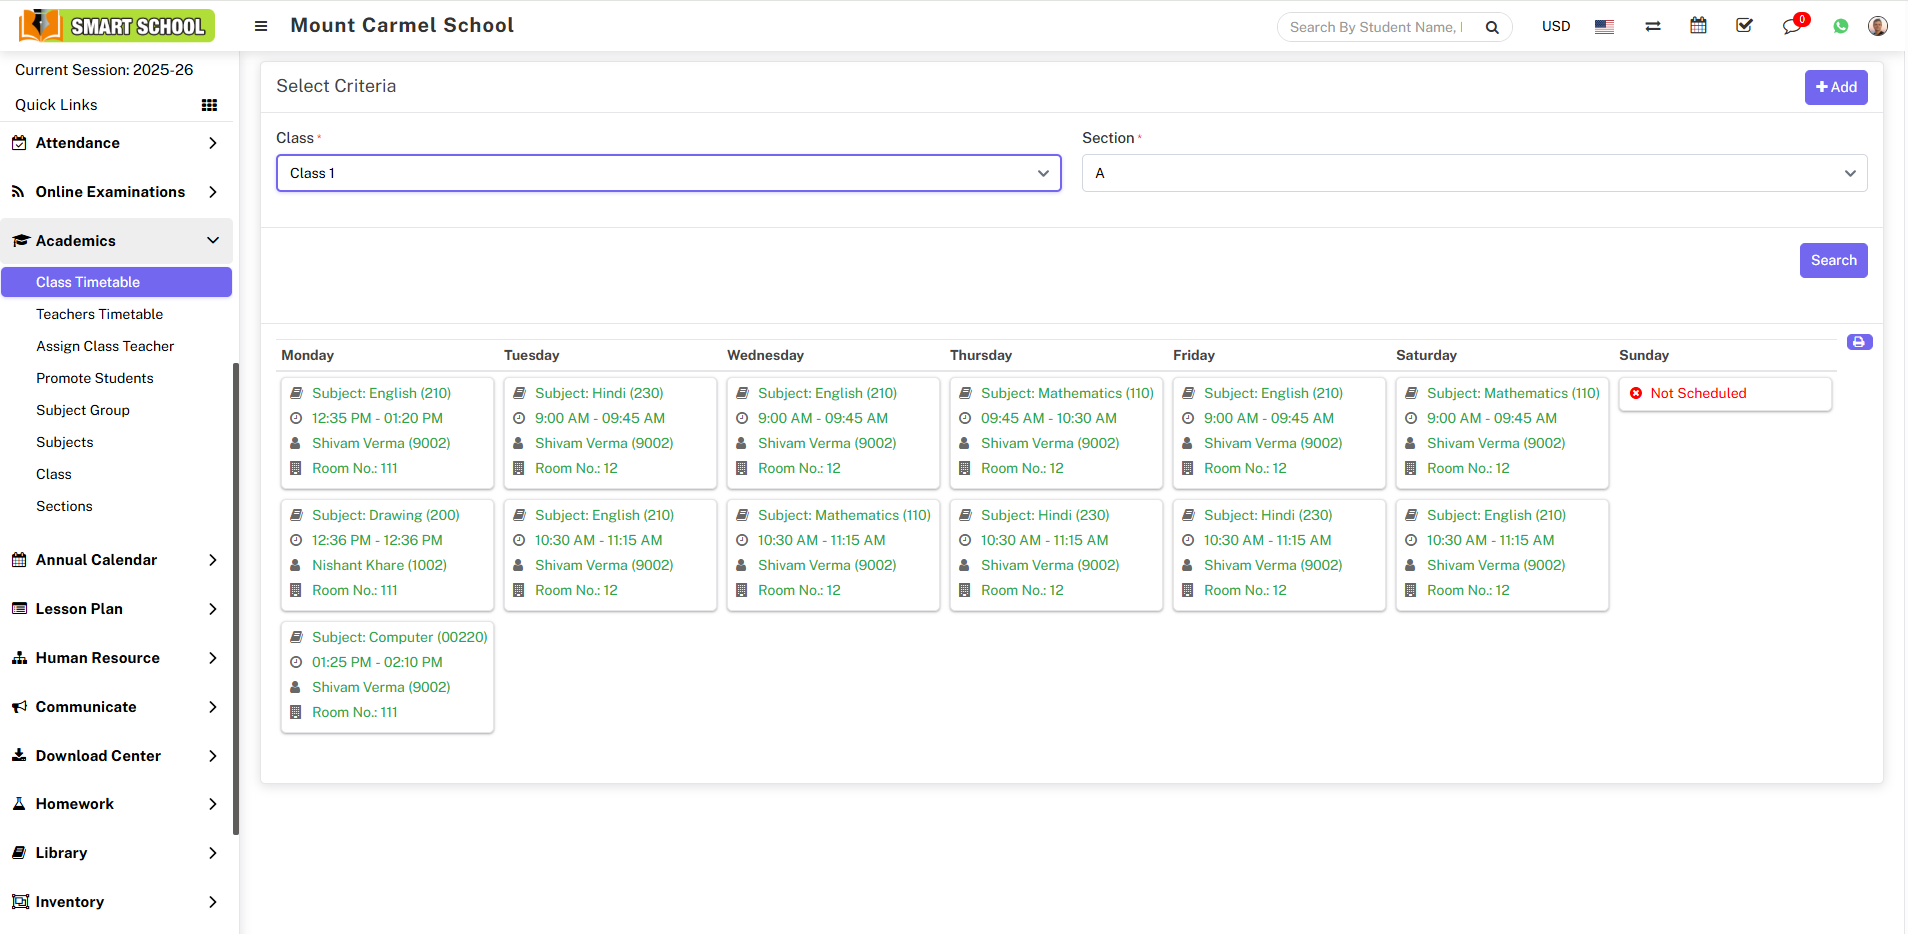The image size is (1908, 934).
Task: Open the task checklist icon
Action: (1744, 26)
